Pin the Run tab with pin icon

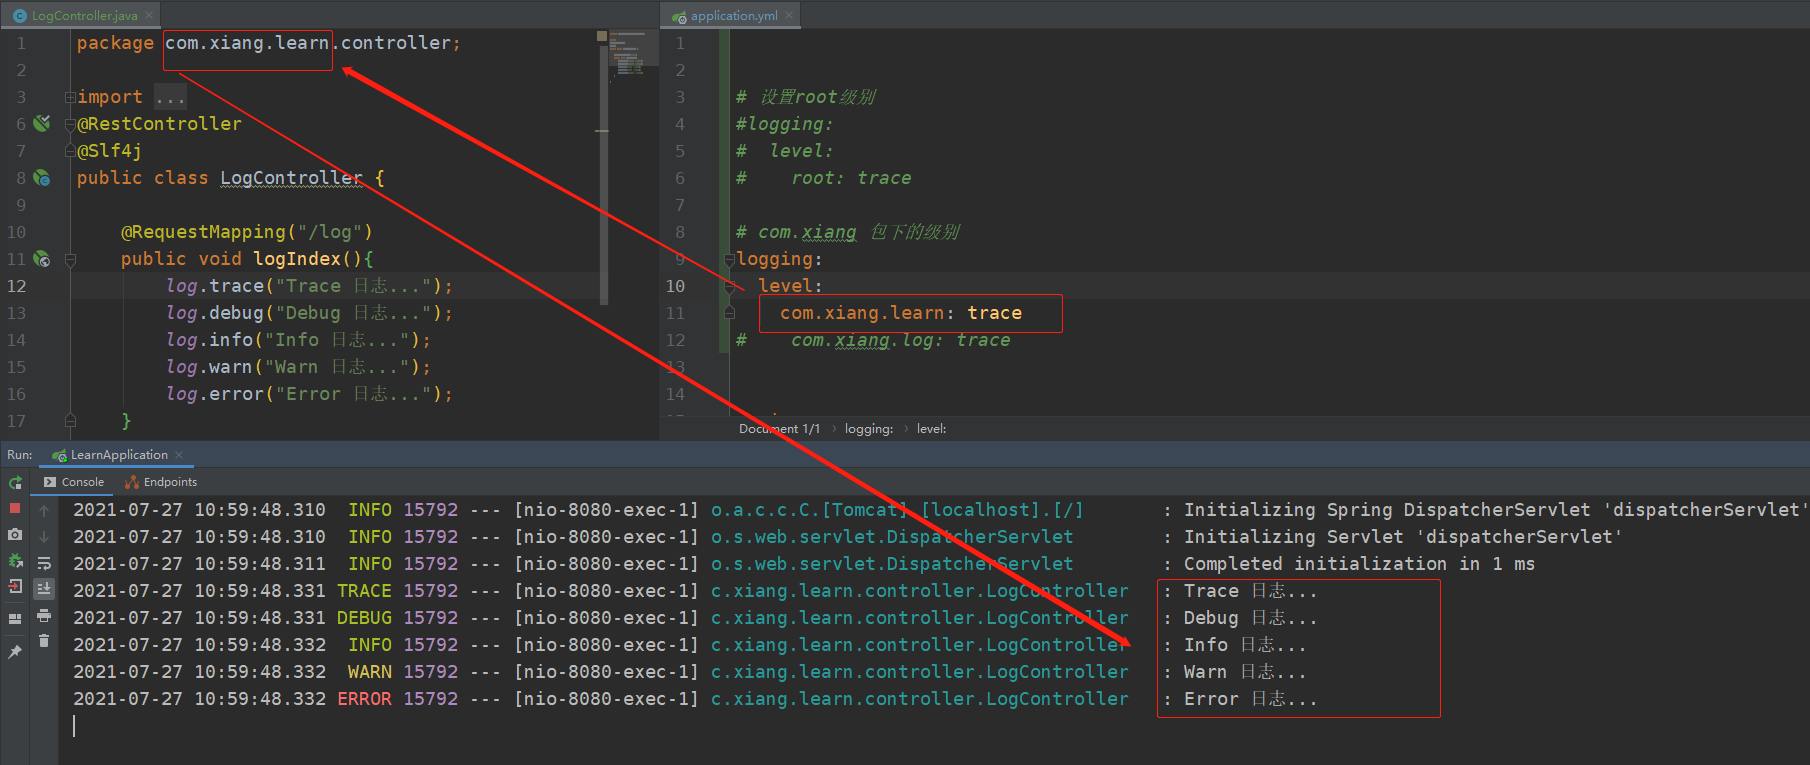pyautogui.click(x=15, y=652)
